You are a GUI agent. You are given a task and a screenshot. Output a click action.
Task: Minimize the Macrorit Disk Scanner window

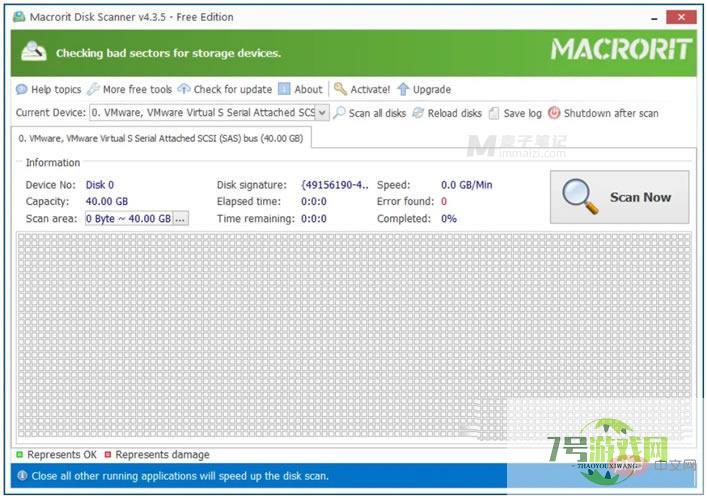click(x=654, y=18)
